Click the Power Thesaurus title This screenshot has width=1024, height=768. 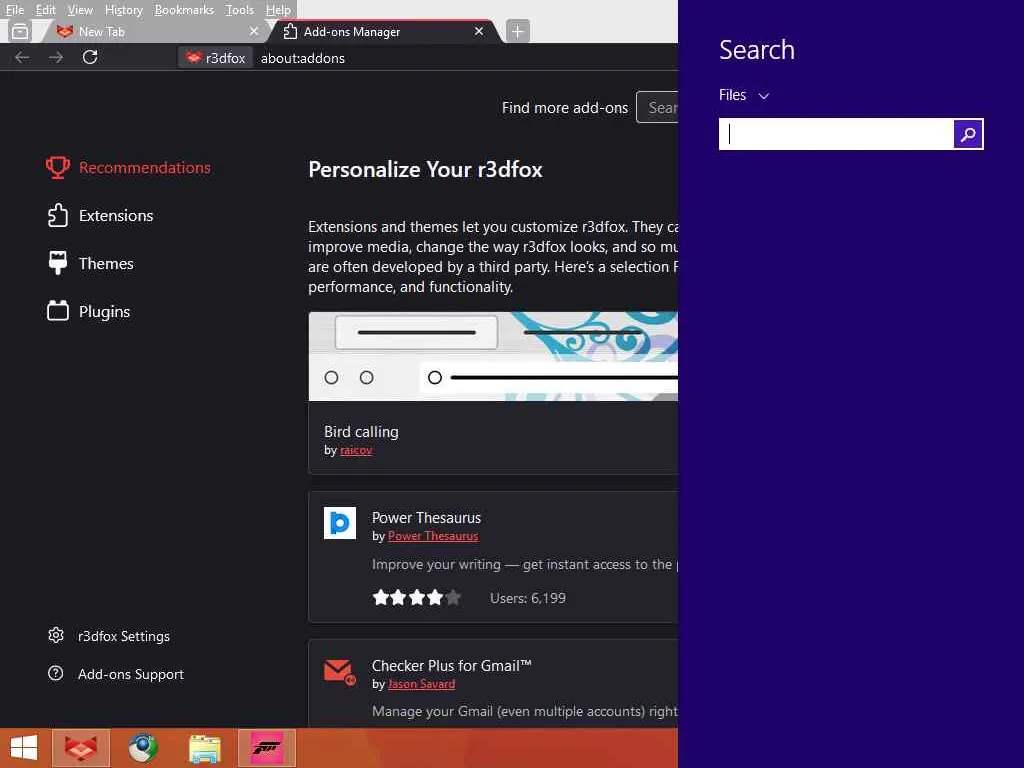pos(426,518)
